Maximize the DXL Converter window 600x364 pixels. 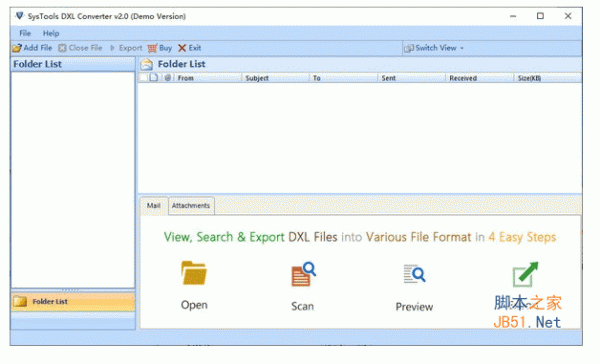click(540, 16)
